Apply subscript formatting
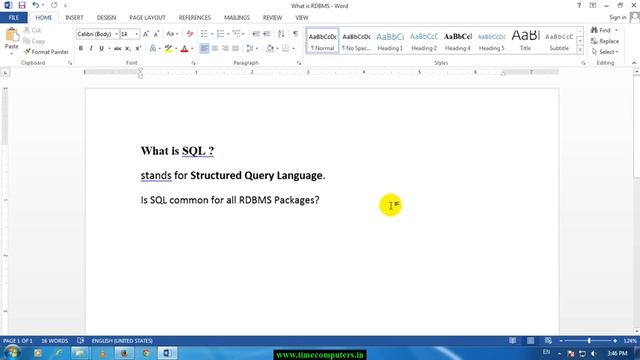This screenshot has width=640, height=360. (x=128, y=49)
